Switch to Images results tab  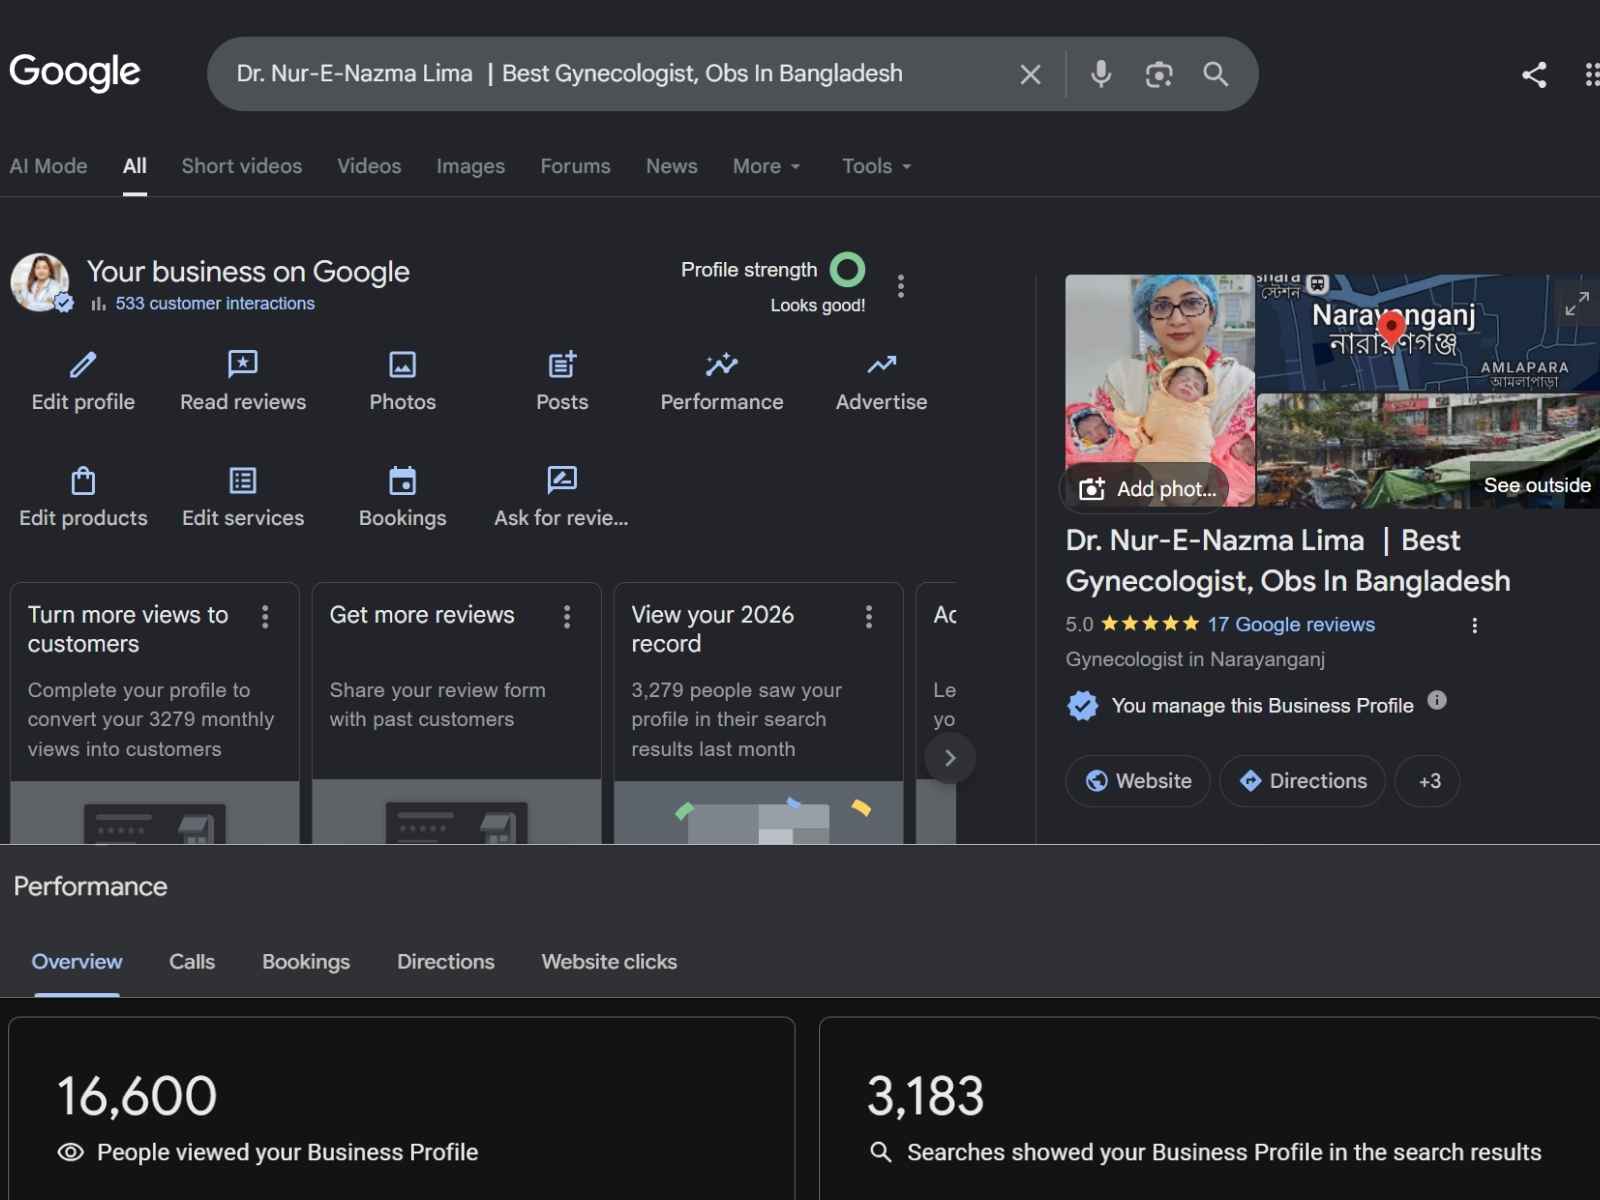point(471,166)
